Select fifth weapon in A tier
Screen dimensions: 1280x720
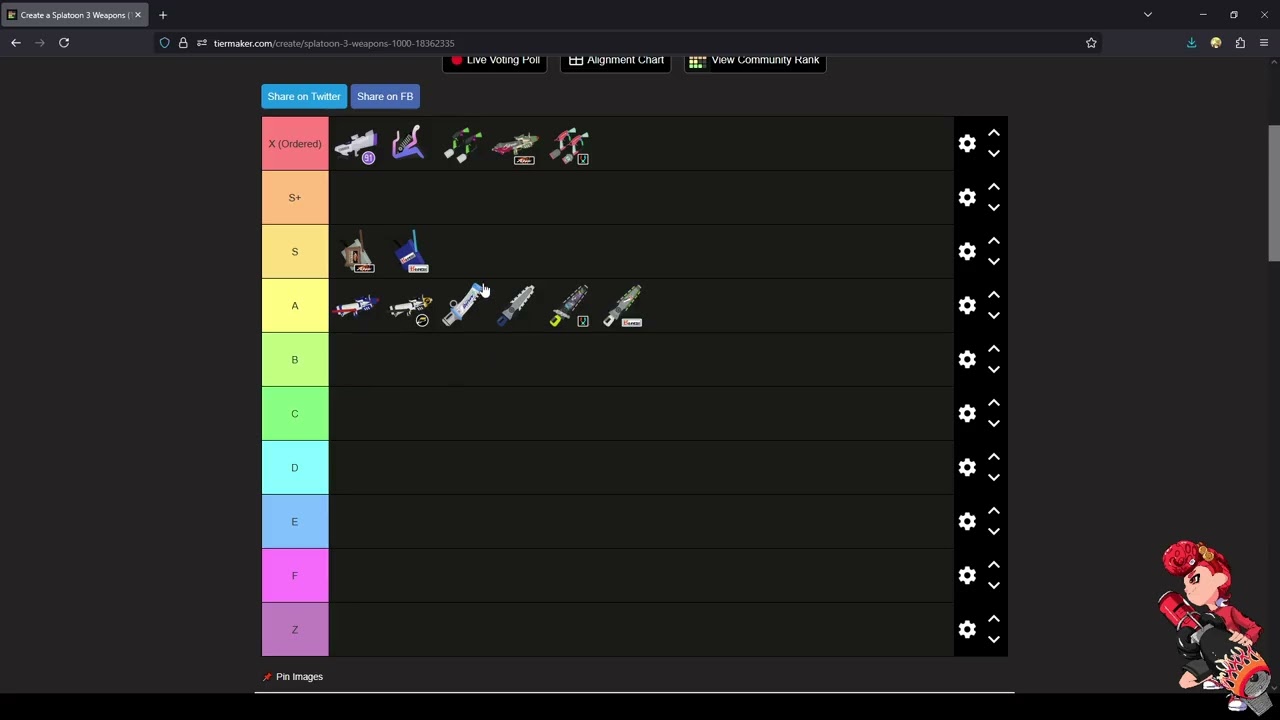click(569, 306)
